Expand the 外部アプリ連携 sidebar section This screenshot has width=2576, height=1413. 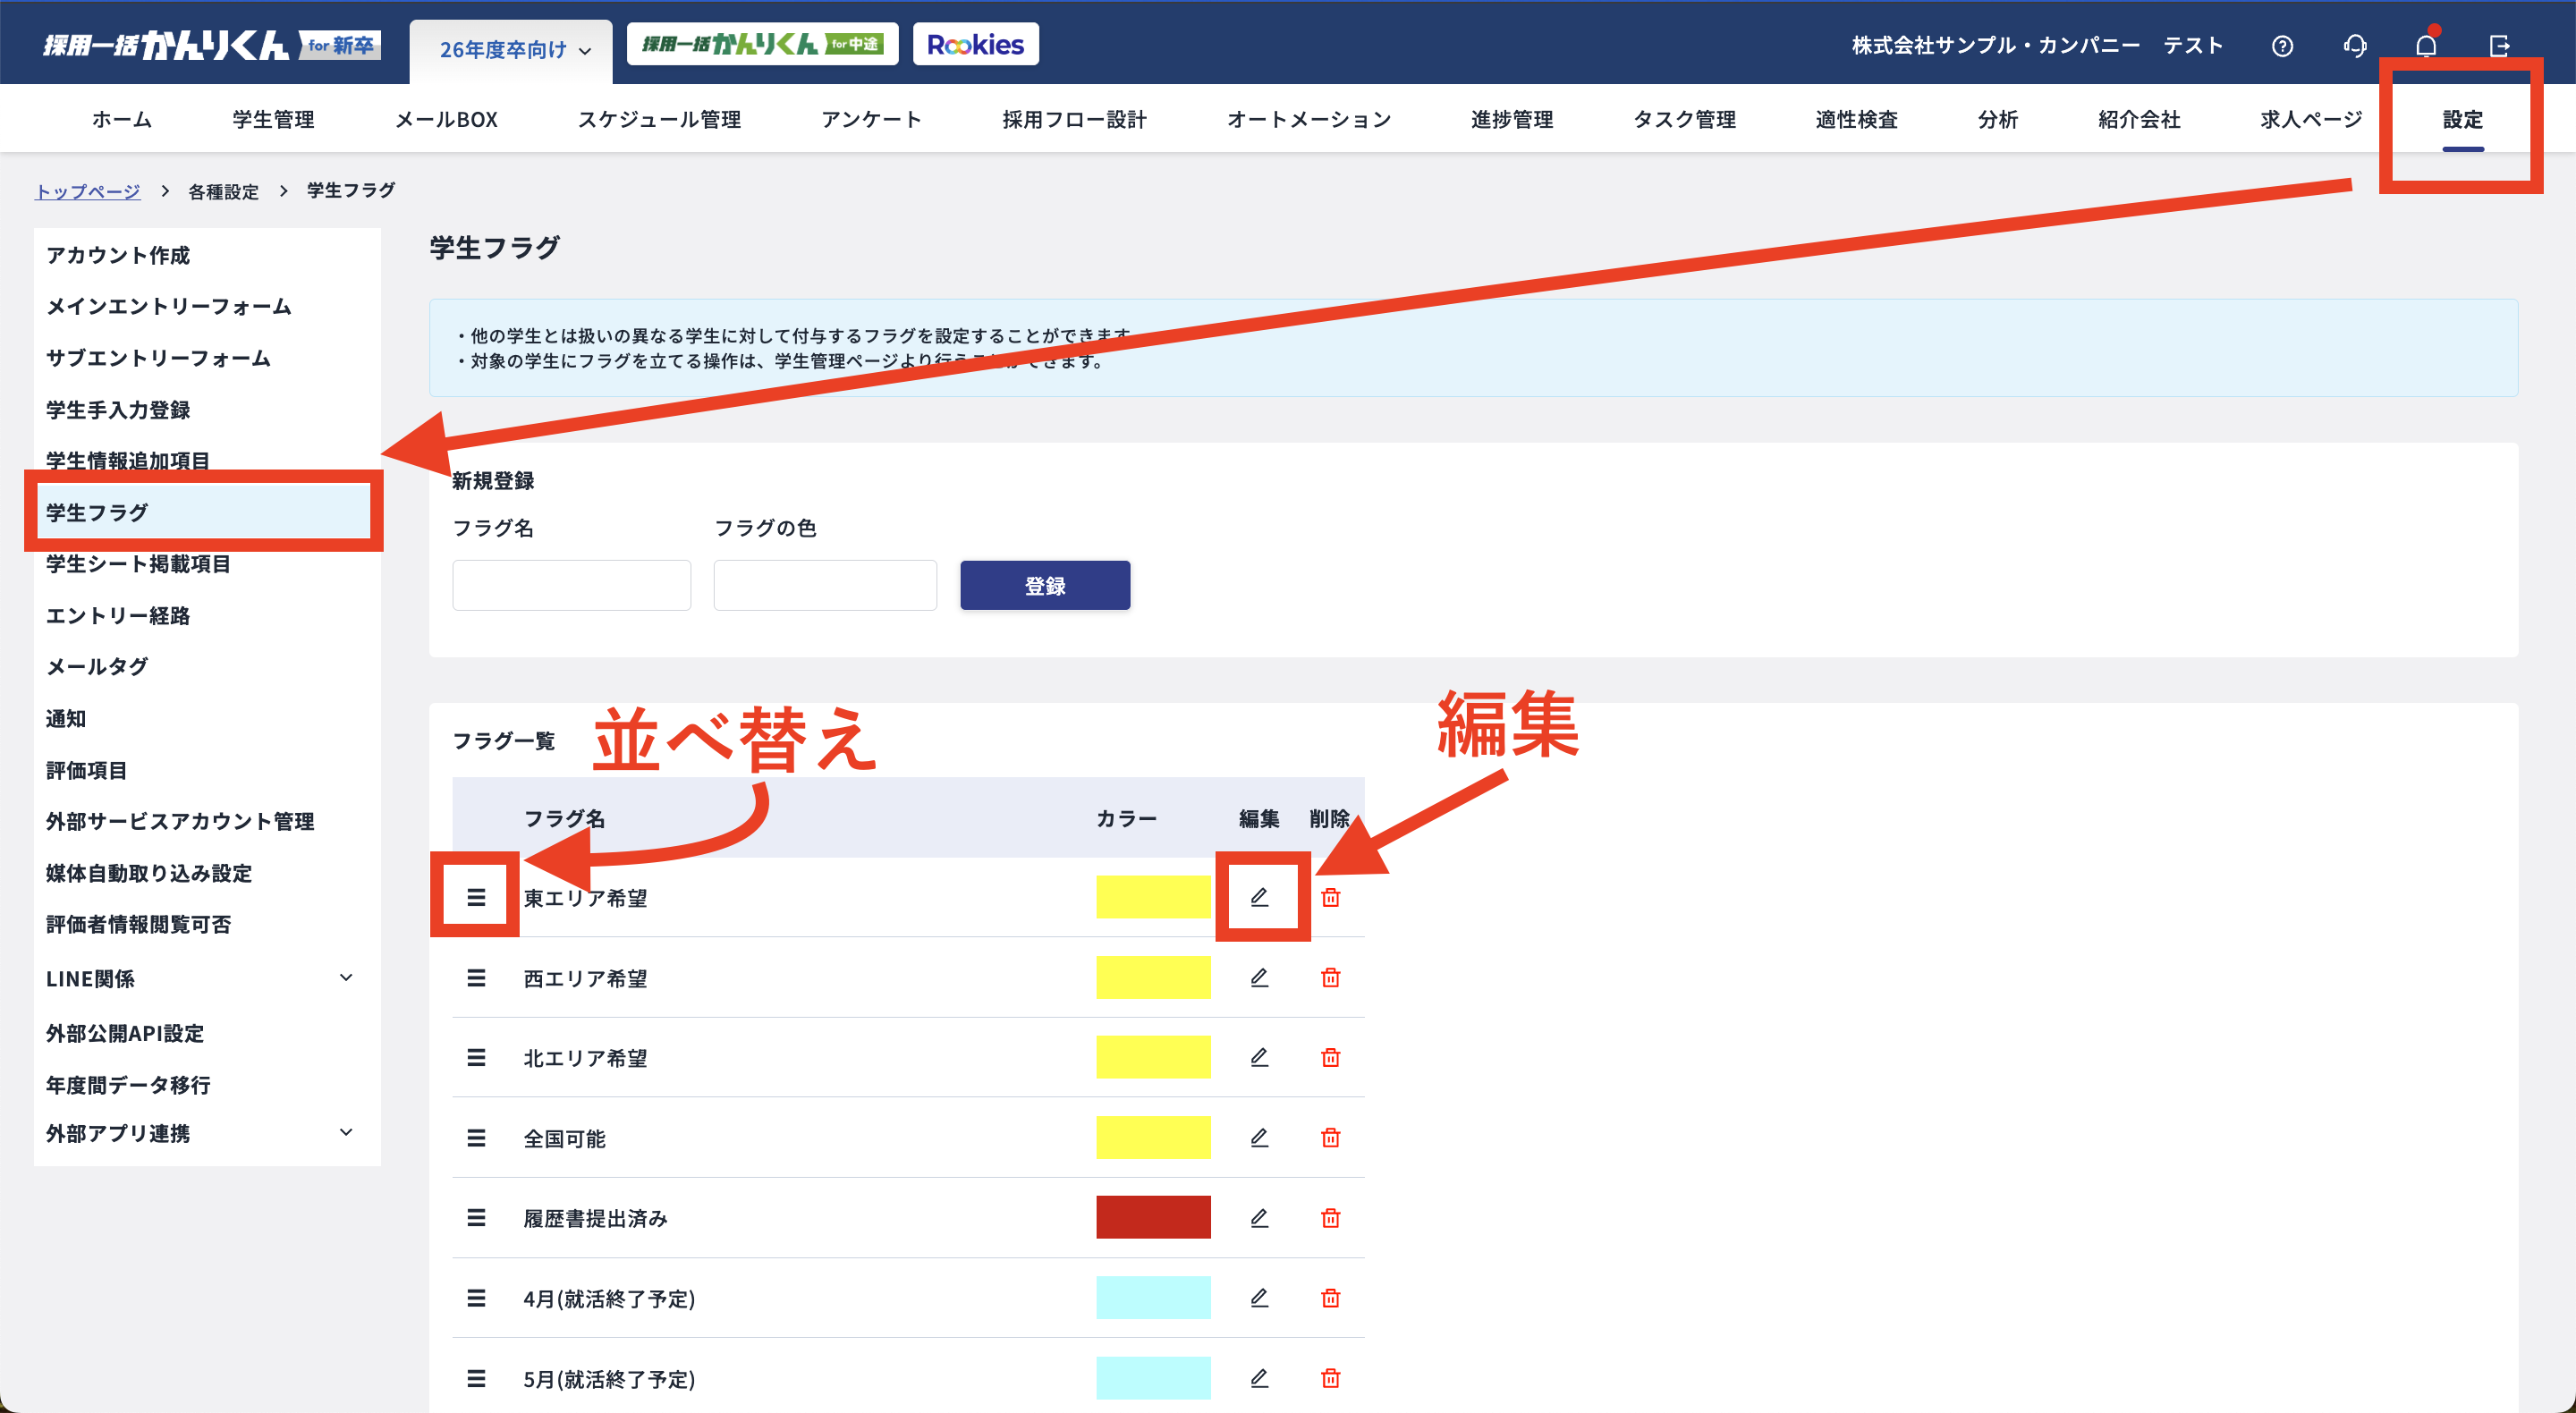(346, 1133)
